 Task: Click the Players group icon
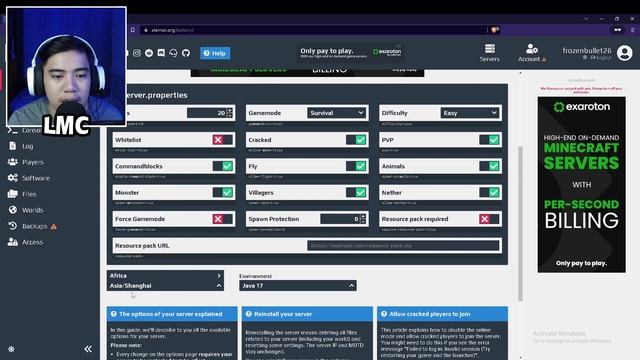pos(13,162)
